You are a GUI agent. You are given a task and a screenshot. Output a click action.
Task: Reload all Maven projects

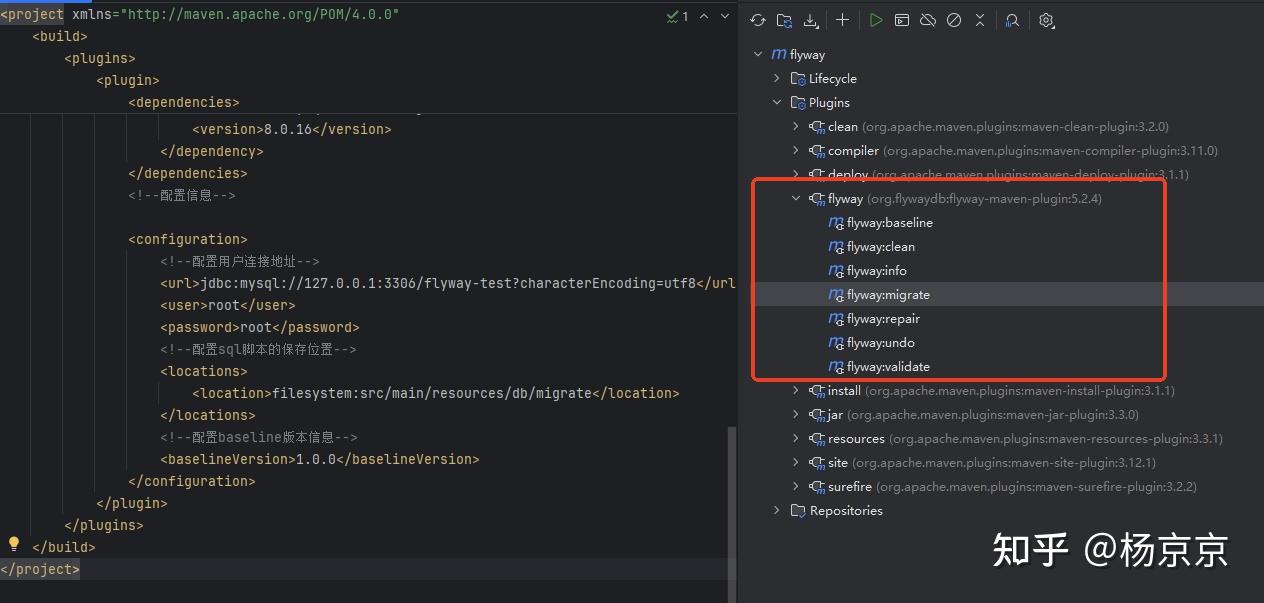(758, 20)
